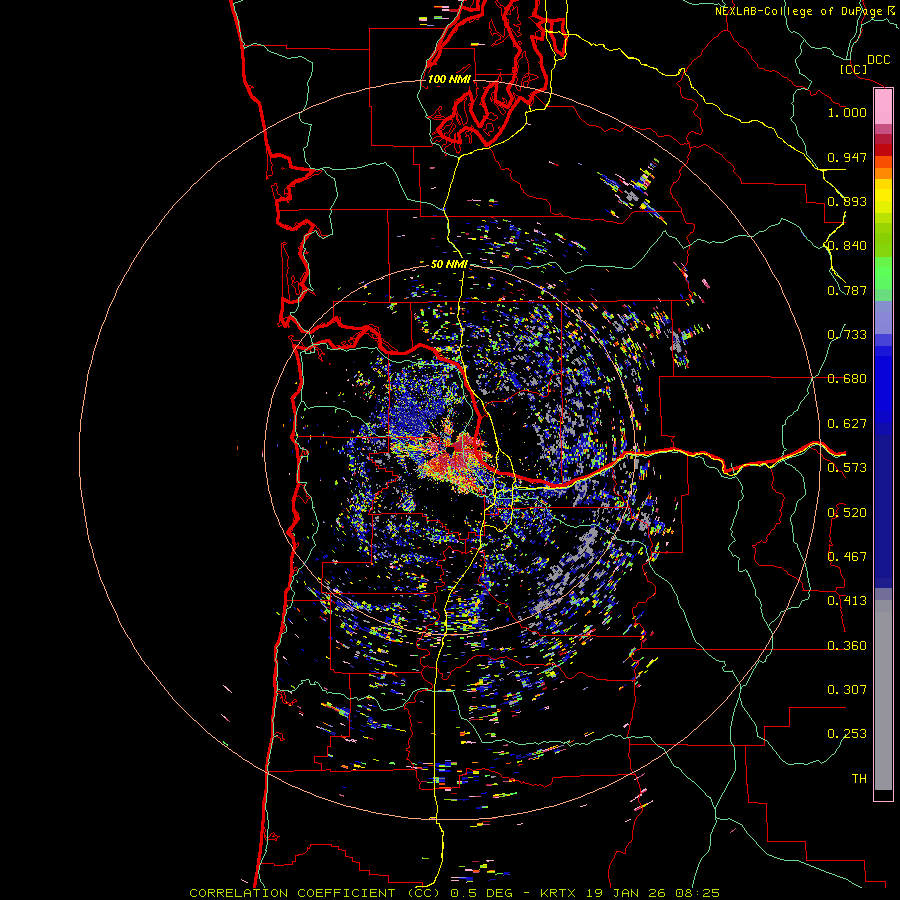Click the TH threshold label
Viewport: 900px width, 900px height.
[x=859, y=779]
